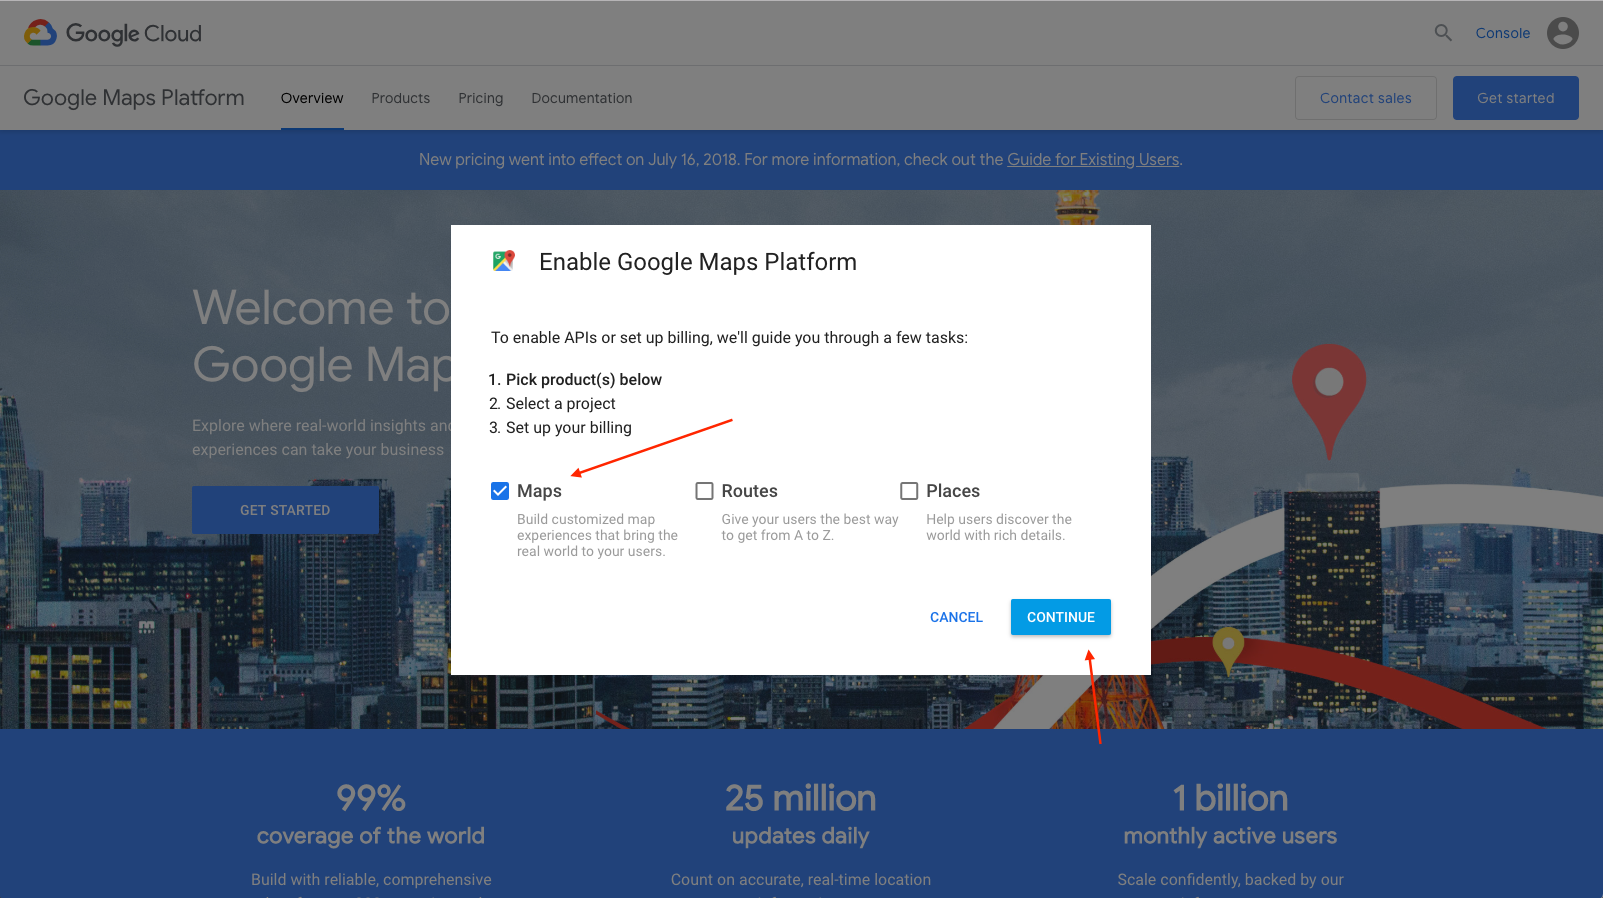Open the Products tab

pos(401,98)
